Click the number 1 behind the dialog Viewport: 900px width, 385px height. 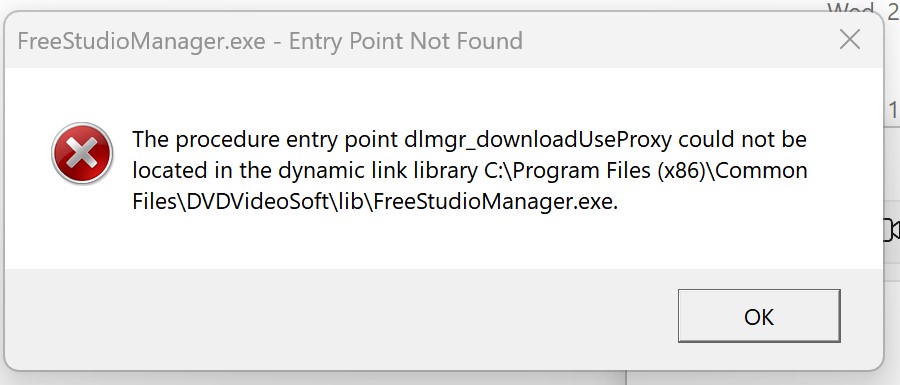tap(893, 110)
